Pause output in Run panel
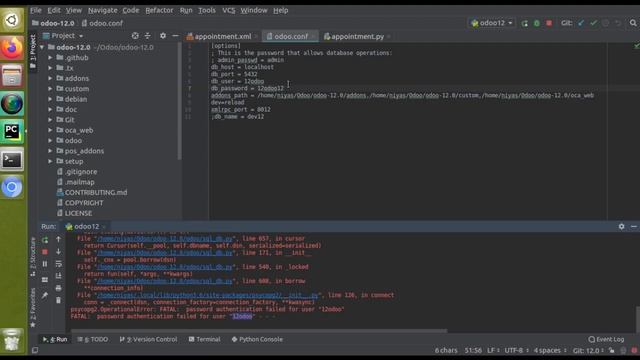Screen dimensions: 640x360 click(45, 264)
